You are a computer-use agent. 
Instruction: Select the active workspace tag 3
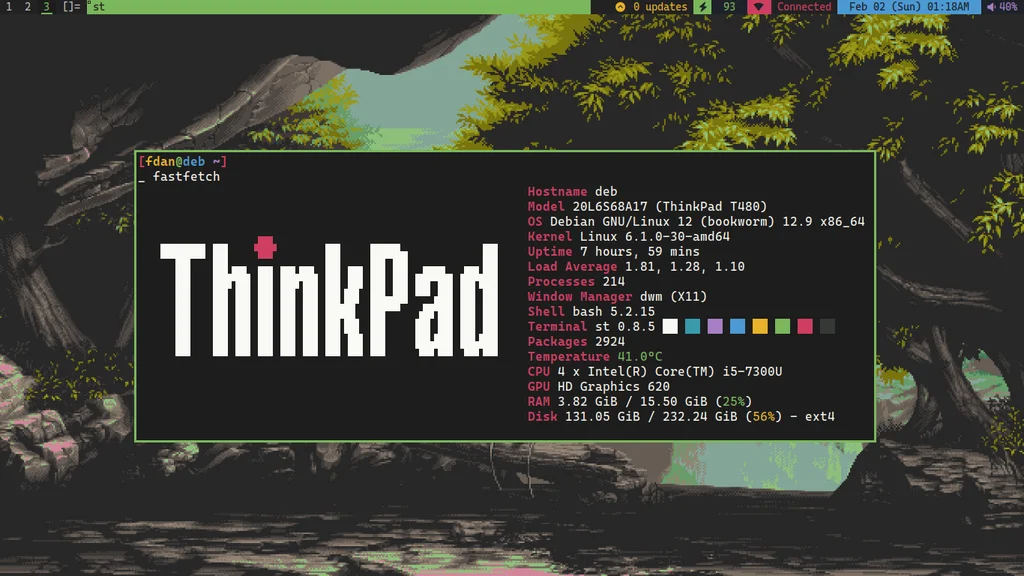46,7
